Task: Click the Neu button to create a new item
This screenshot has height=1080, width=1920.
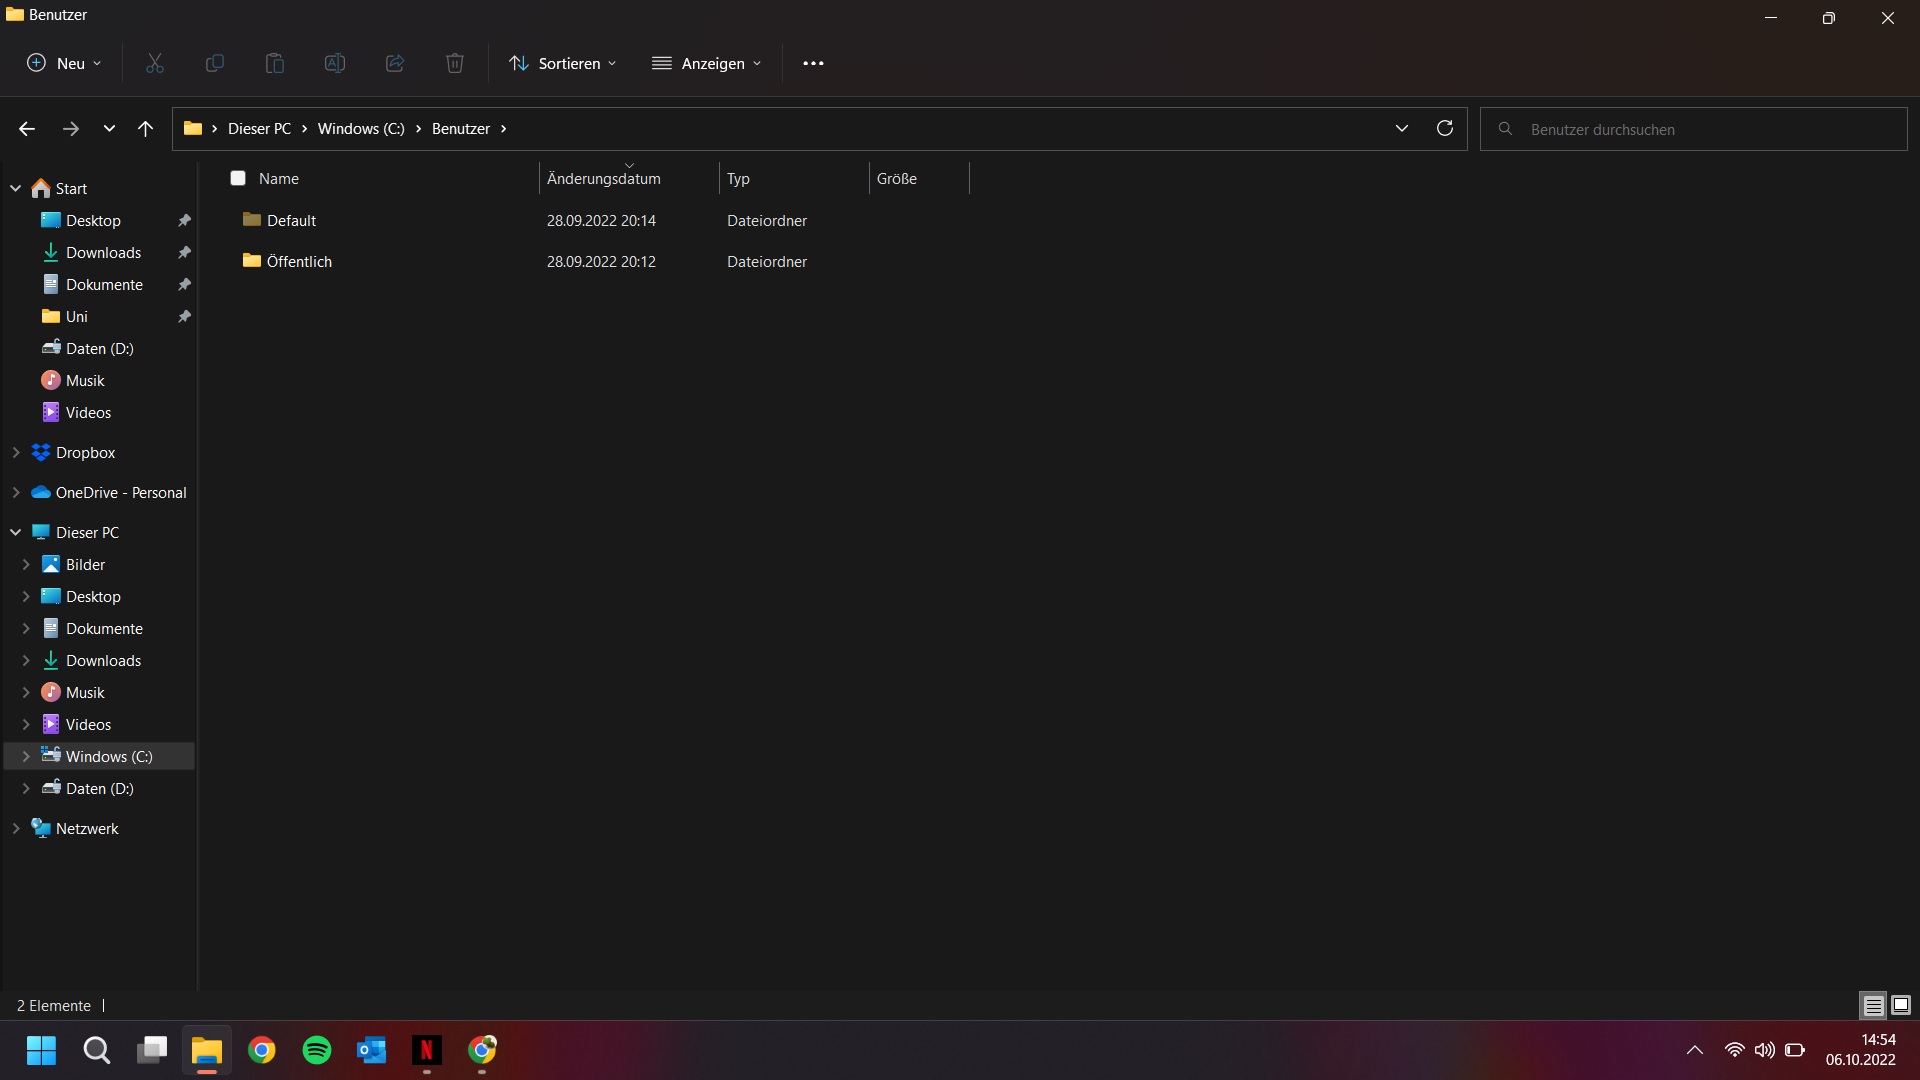Action: point(64,63)
